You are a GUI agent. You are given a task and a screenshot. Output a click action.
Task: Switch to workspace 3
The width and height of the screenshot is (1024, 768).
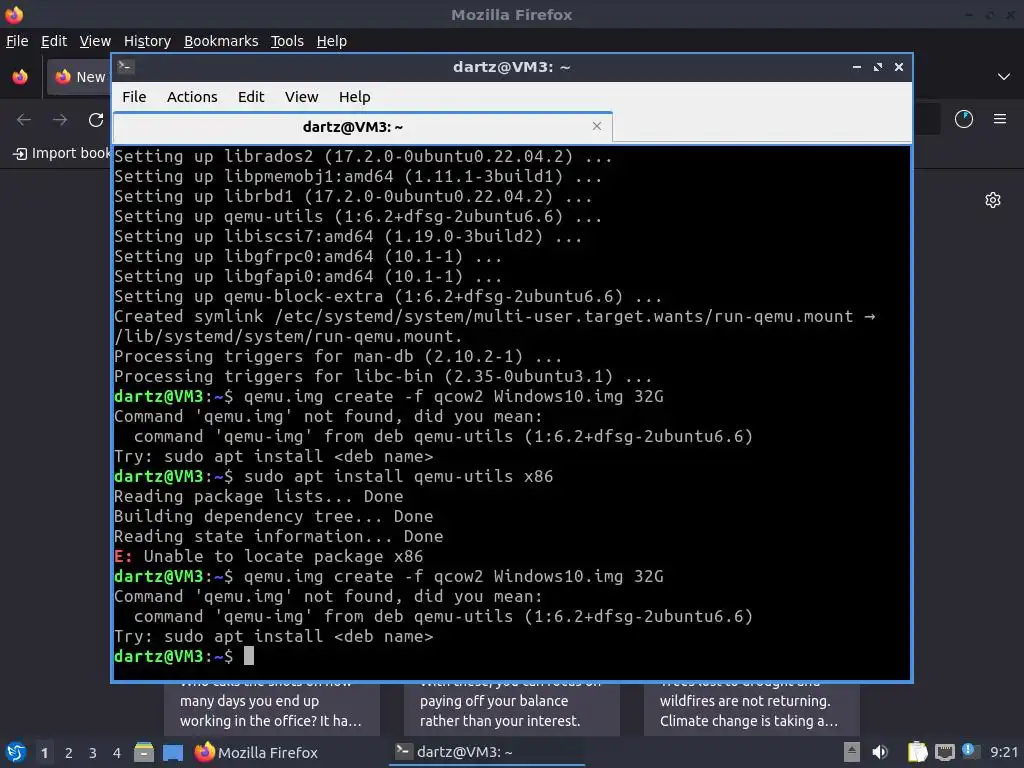(x=93, y=753)
